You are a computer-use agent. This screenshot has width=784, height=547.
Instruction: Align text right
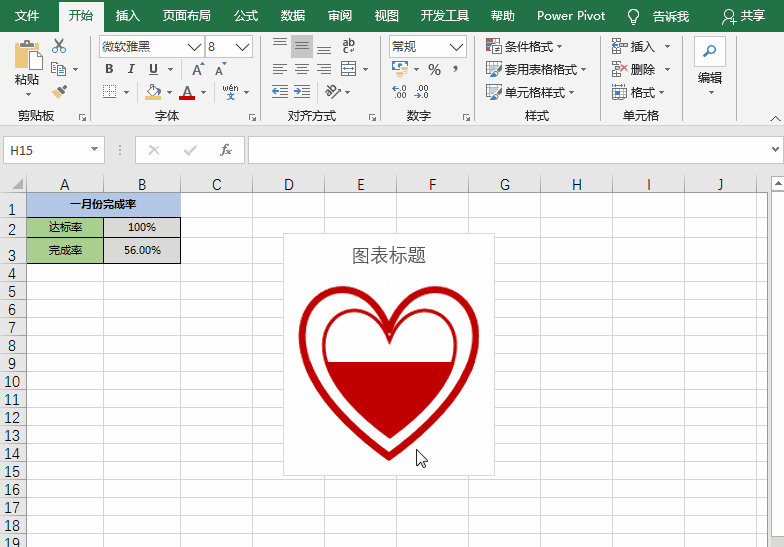(324, 69)
